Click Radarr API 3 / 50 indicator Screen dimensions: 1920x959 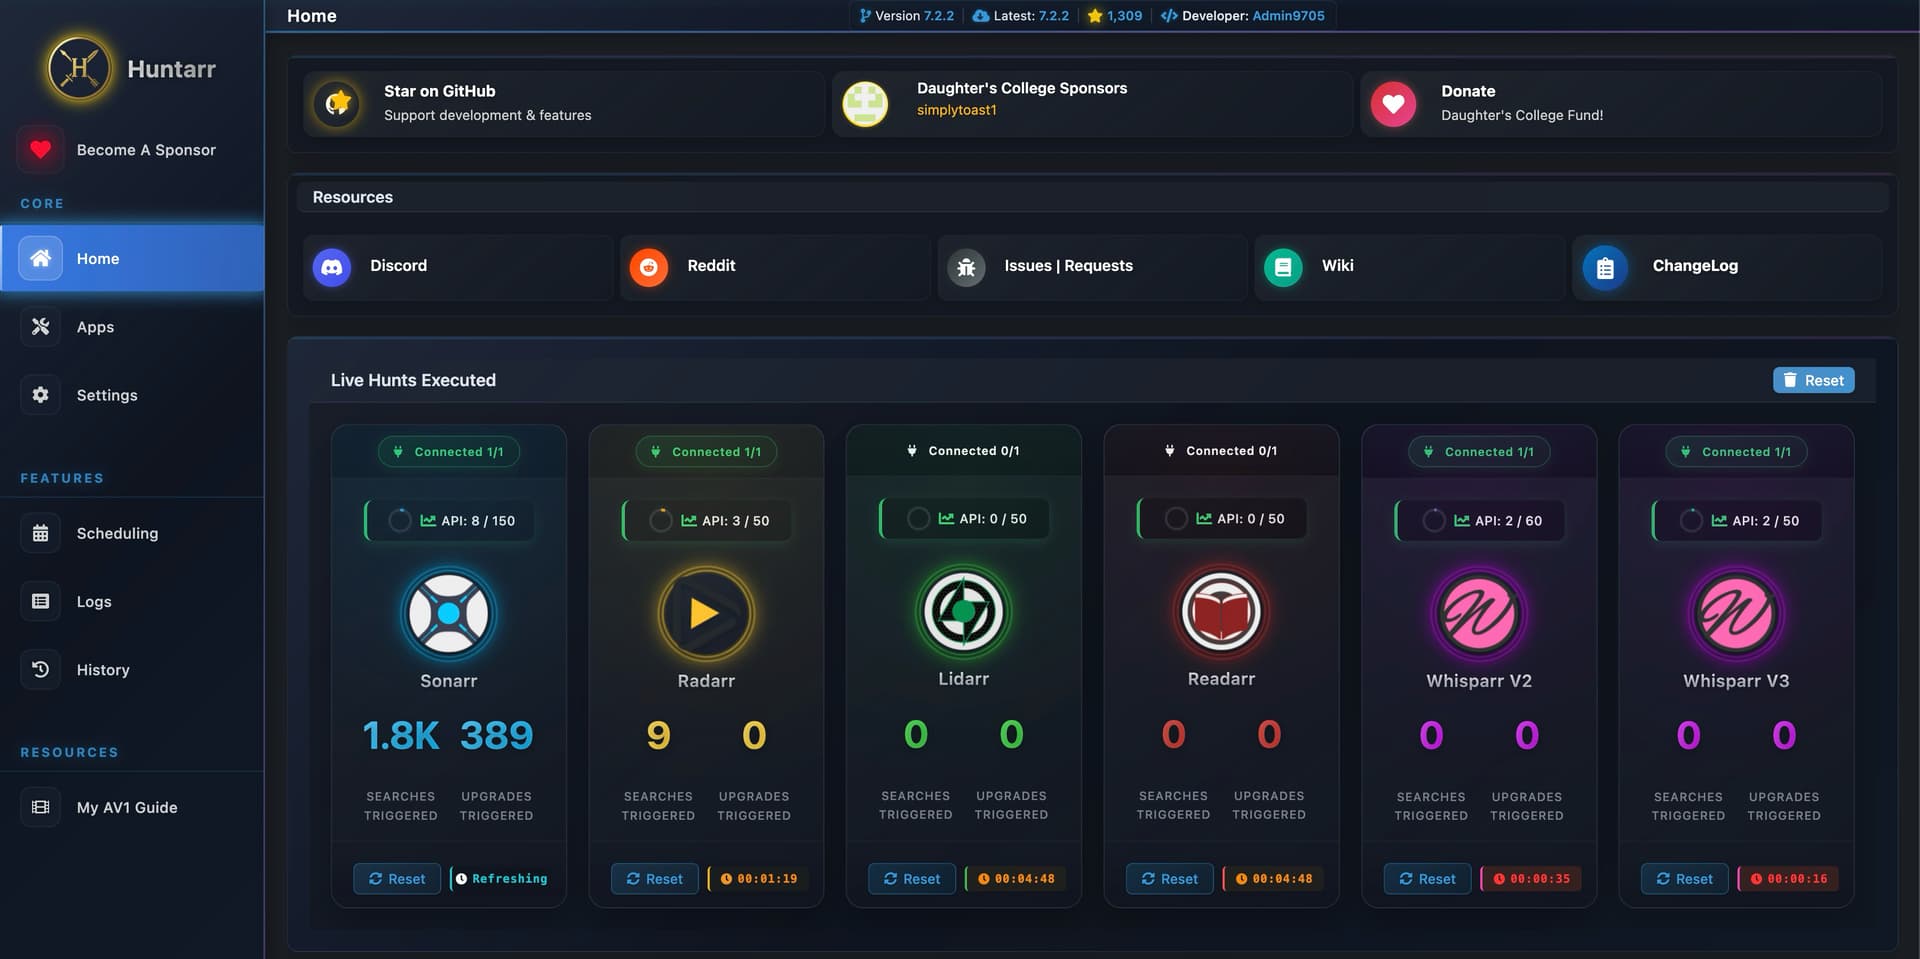pyautogui.click(x=707, y=520)
